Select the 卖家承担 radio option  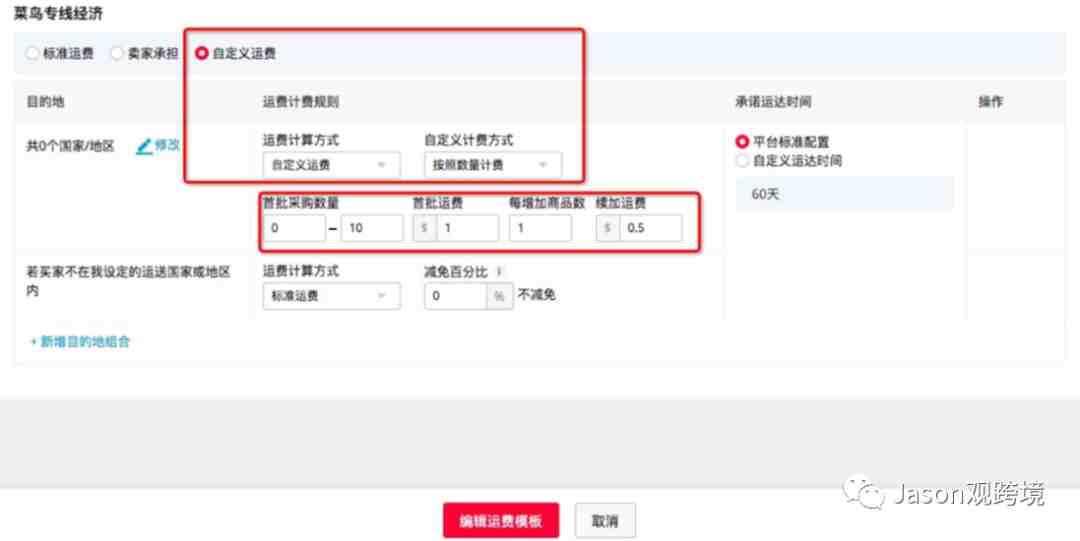click(117, 53)
